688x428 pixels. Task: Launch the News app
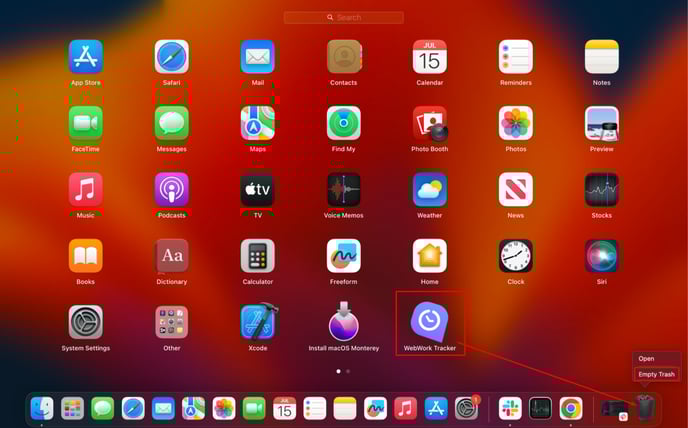point(516,189)
